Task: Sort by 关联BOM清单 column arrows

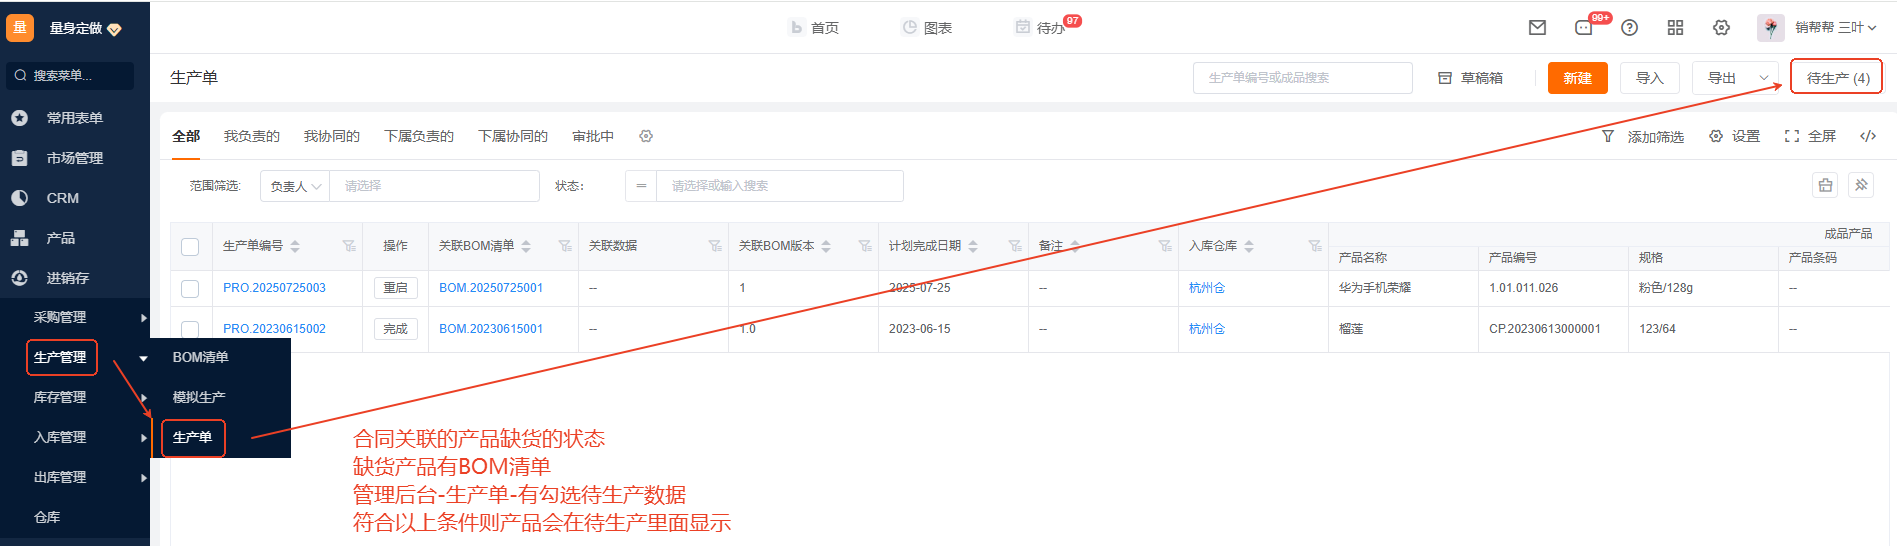Action: pos(526,246)
